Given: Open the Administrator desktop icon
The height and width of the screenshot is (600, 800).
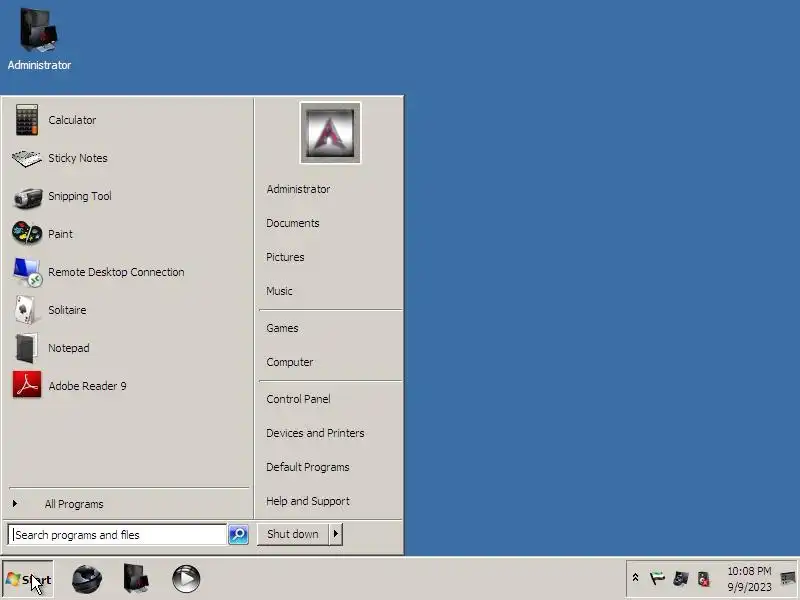Looking at the screenshot, I should click(x=39, y=38).
